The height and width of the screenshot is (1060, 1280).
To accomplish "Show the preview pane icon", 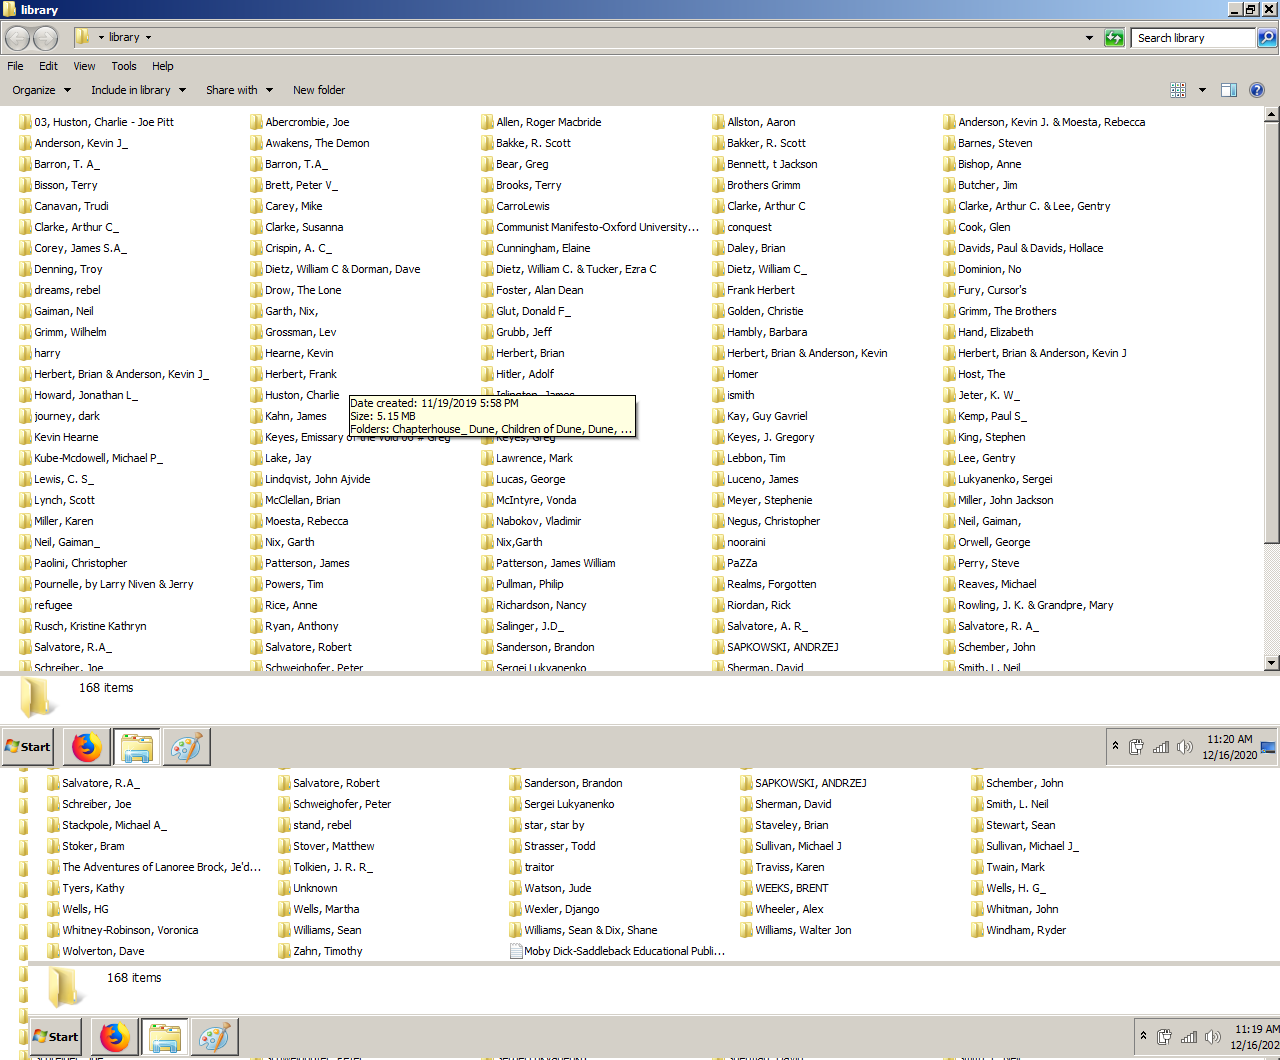I will point(1229,90).
